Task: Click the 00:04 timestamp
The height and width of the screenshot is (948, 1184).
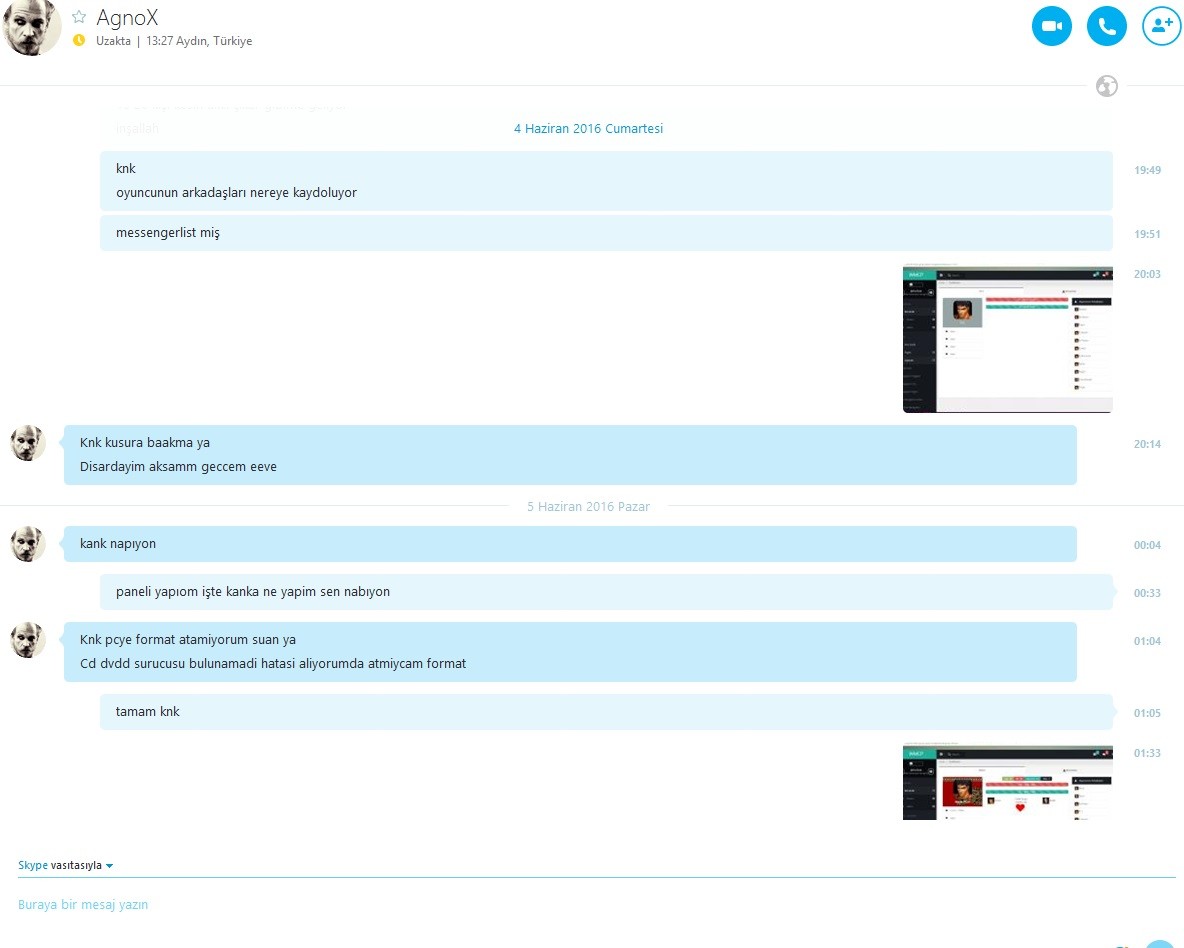Action: click(x=1147, y=545)
